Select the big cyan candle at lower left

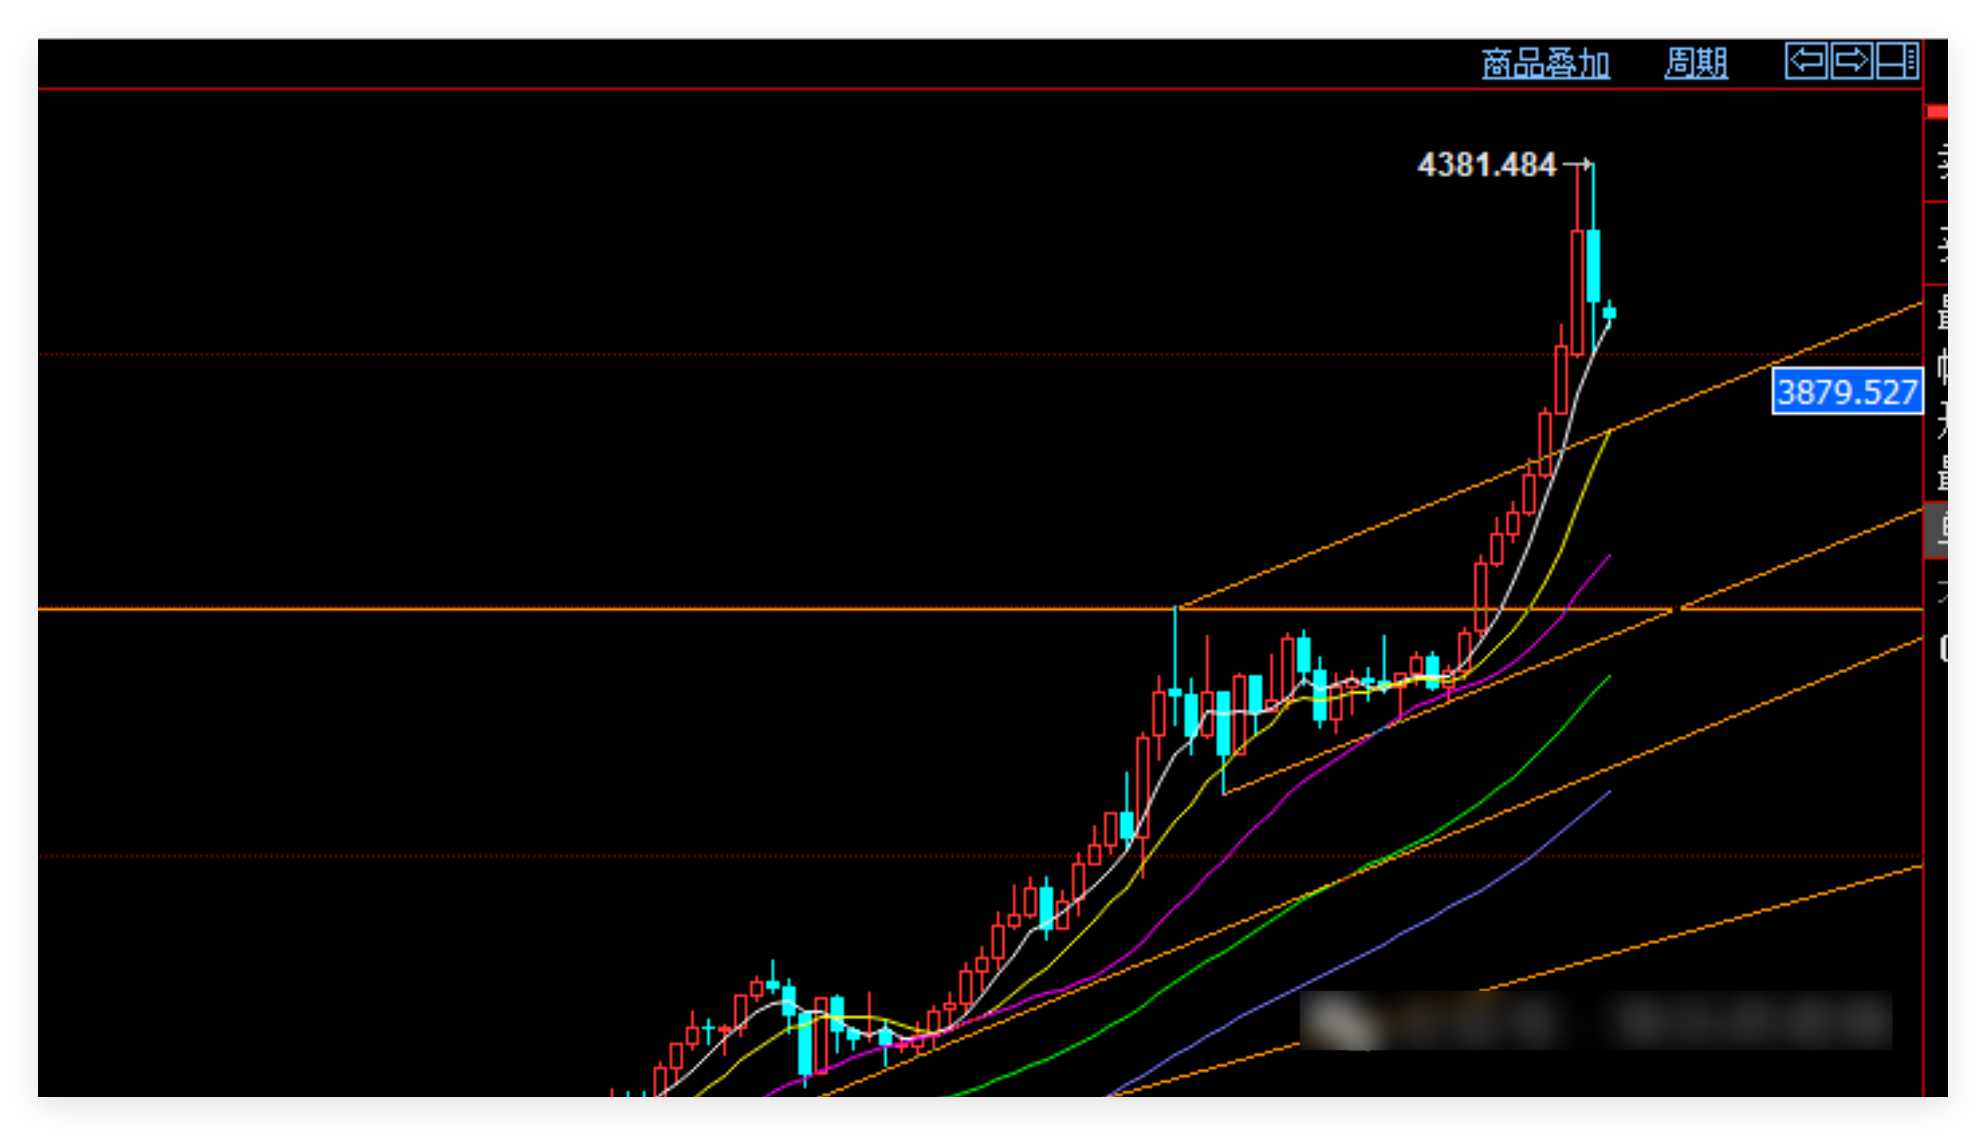coord(805,1043)
